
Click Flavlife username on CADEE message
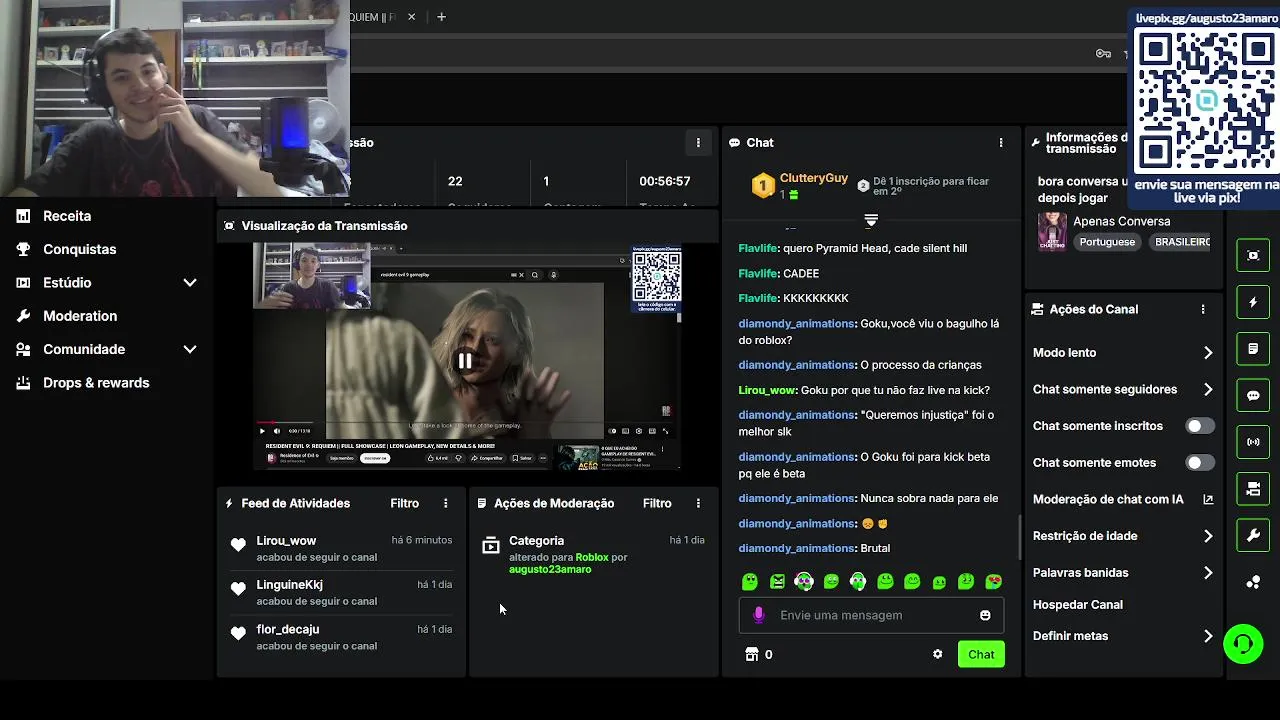(x=758, y=273)
